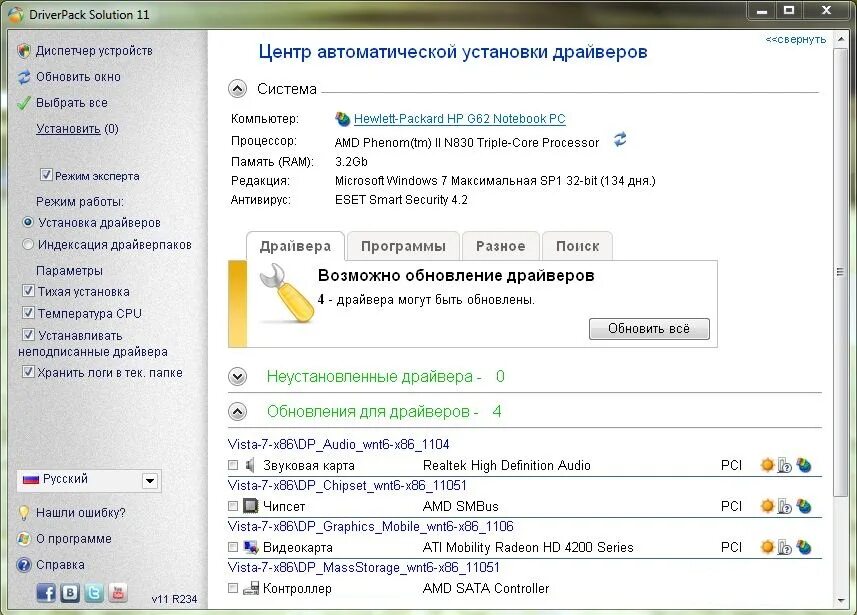
Task: Click globe icon in ATI Mobility Radeon row
Action: pyautogui.click(x=803, y=547)
